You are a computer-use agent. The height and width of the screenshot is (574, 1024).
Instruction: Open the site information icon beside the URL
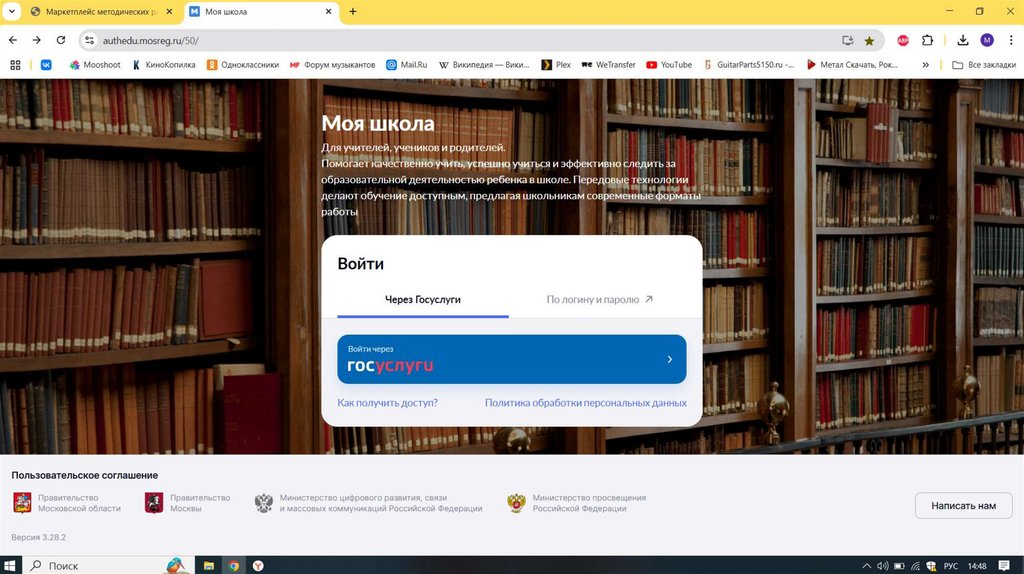coord(90,40)
